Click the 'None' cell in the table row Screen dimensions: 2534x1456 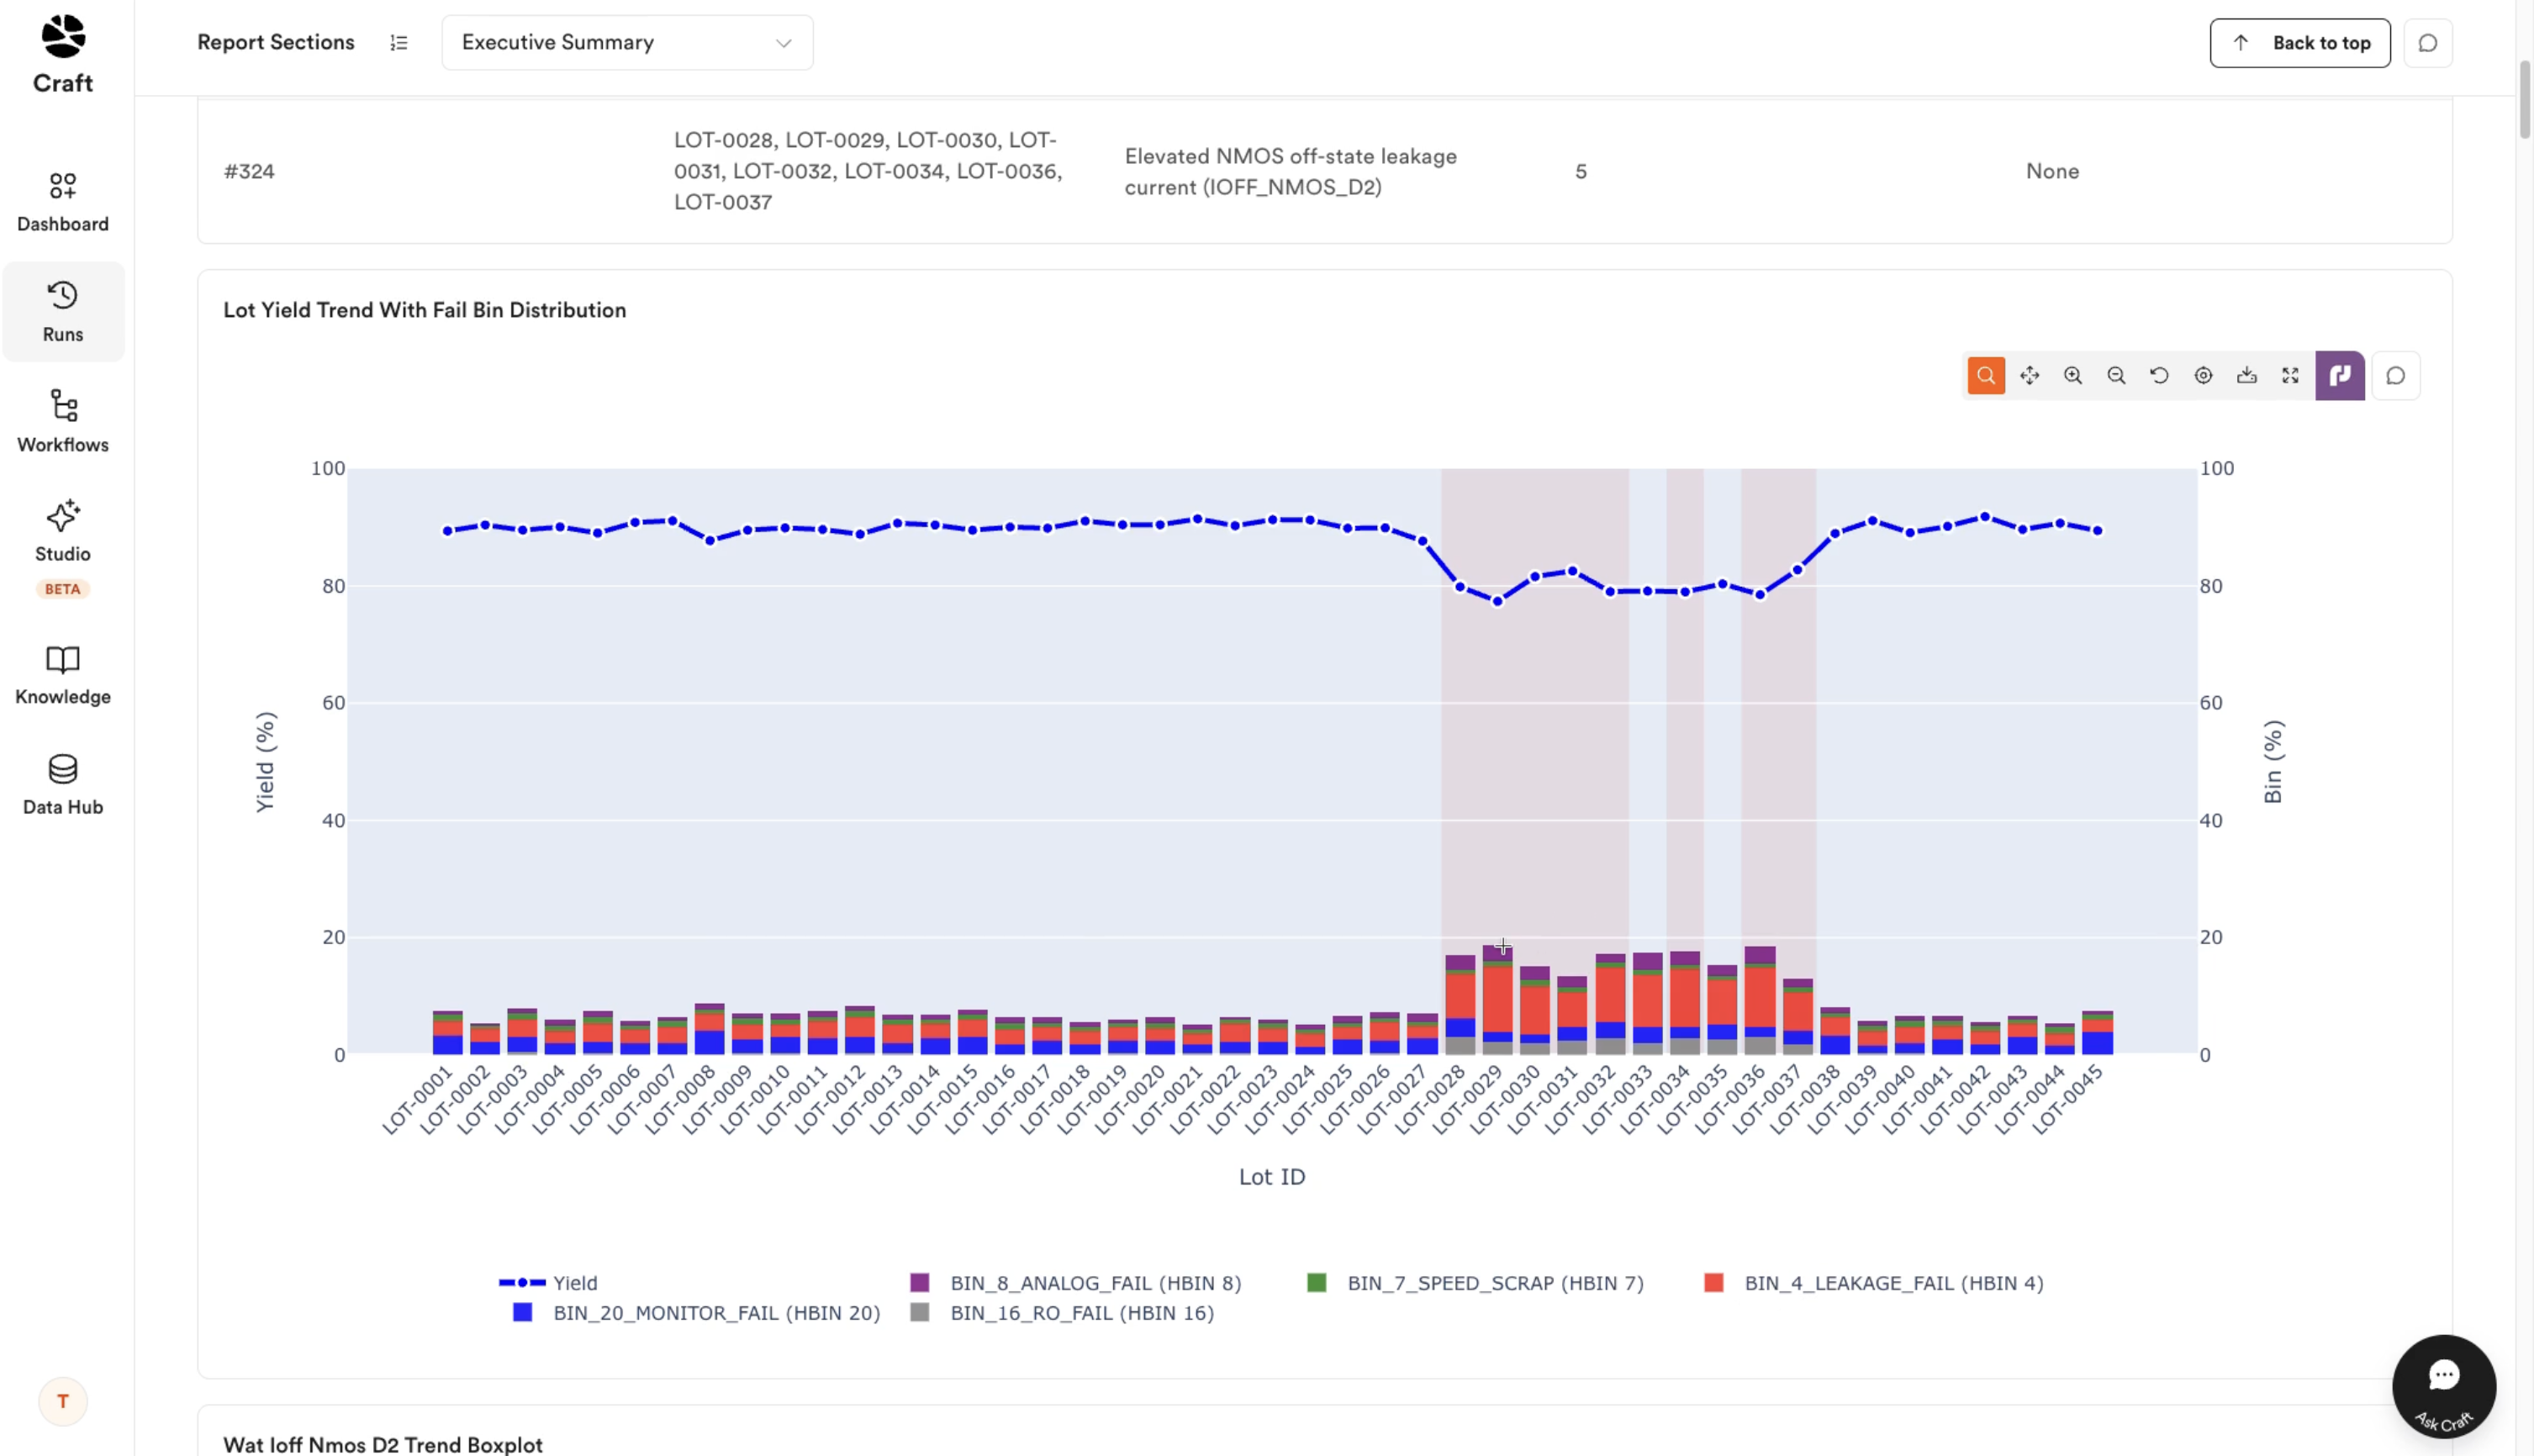tap(2052, 171)
